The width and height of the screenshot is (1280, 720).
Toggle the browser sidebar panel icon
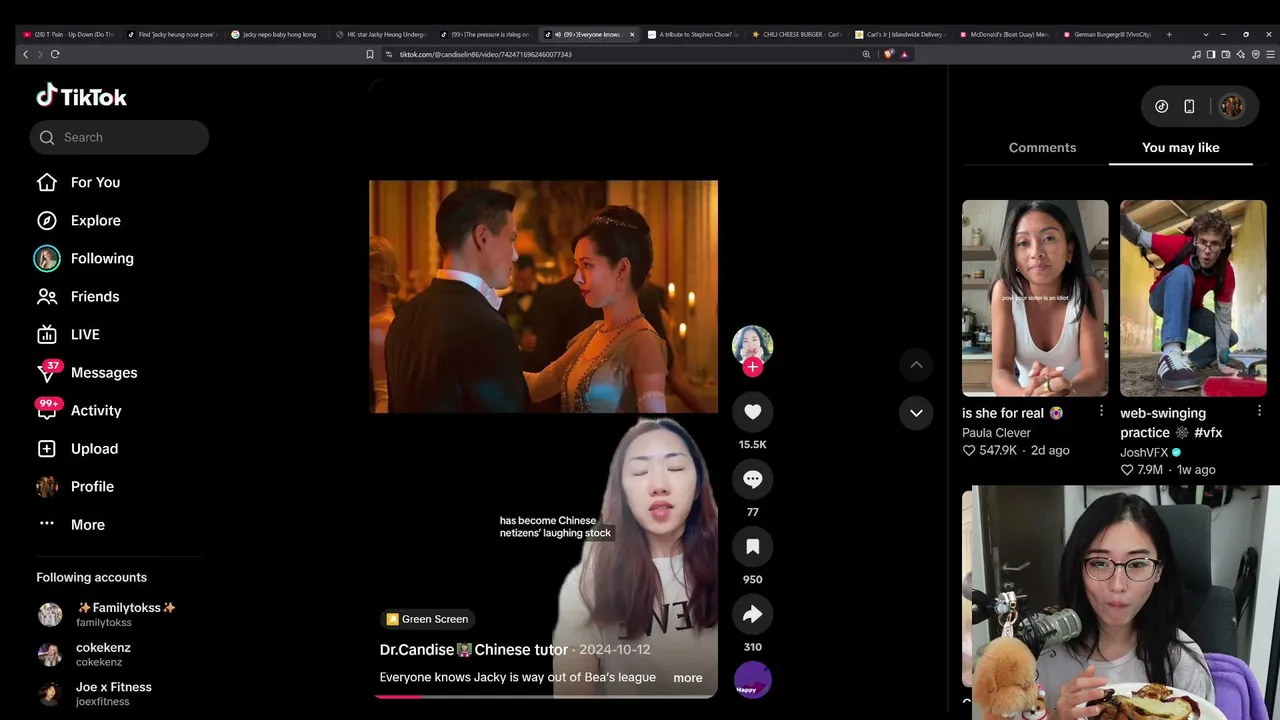(1211, 54)
